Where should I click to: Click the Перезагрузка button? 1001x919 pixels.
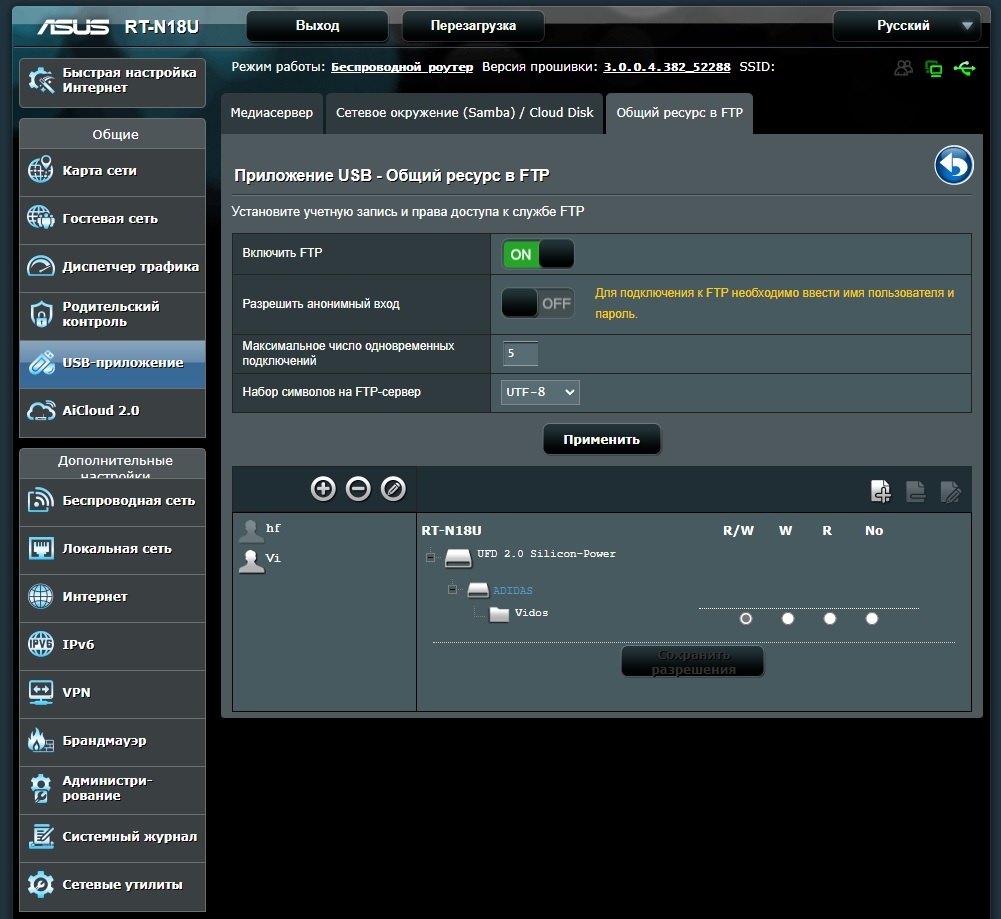473,26
